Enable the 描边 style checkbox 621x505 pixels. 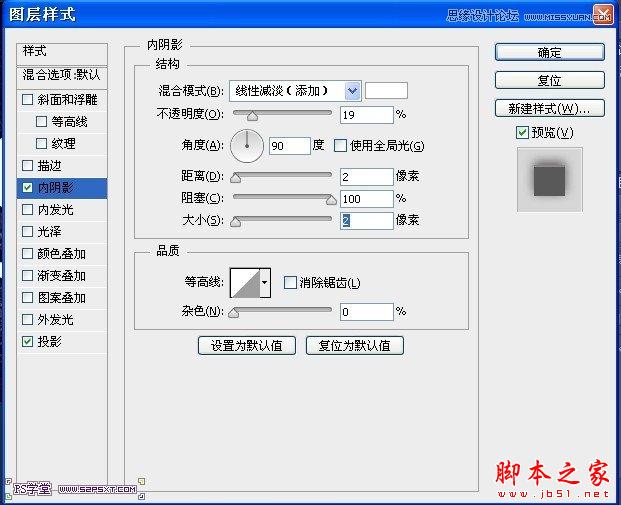[x=27, y=165]
